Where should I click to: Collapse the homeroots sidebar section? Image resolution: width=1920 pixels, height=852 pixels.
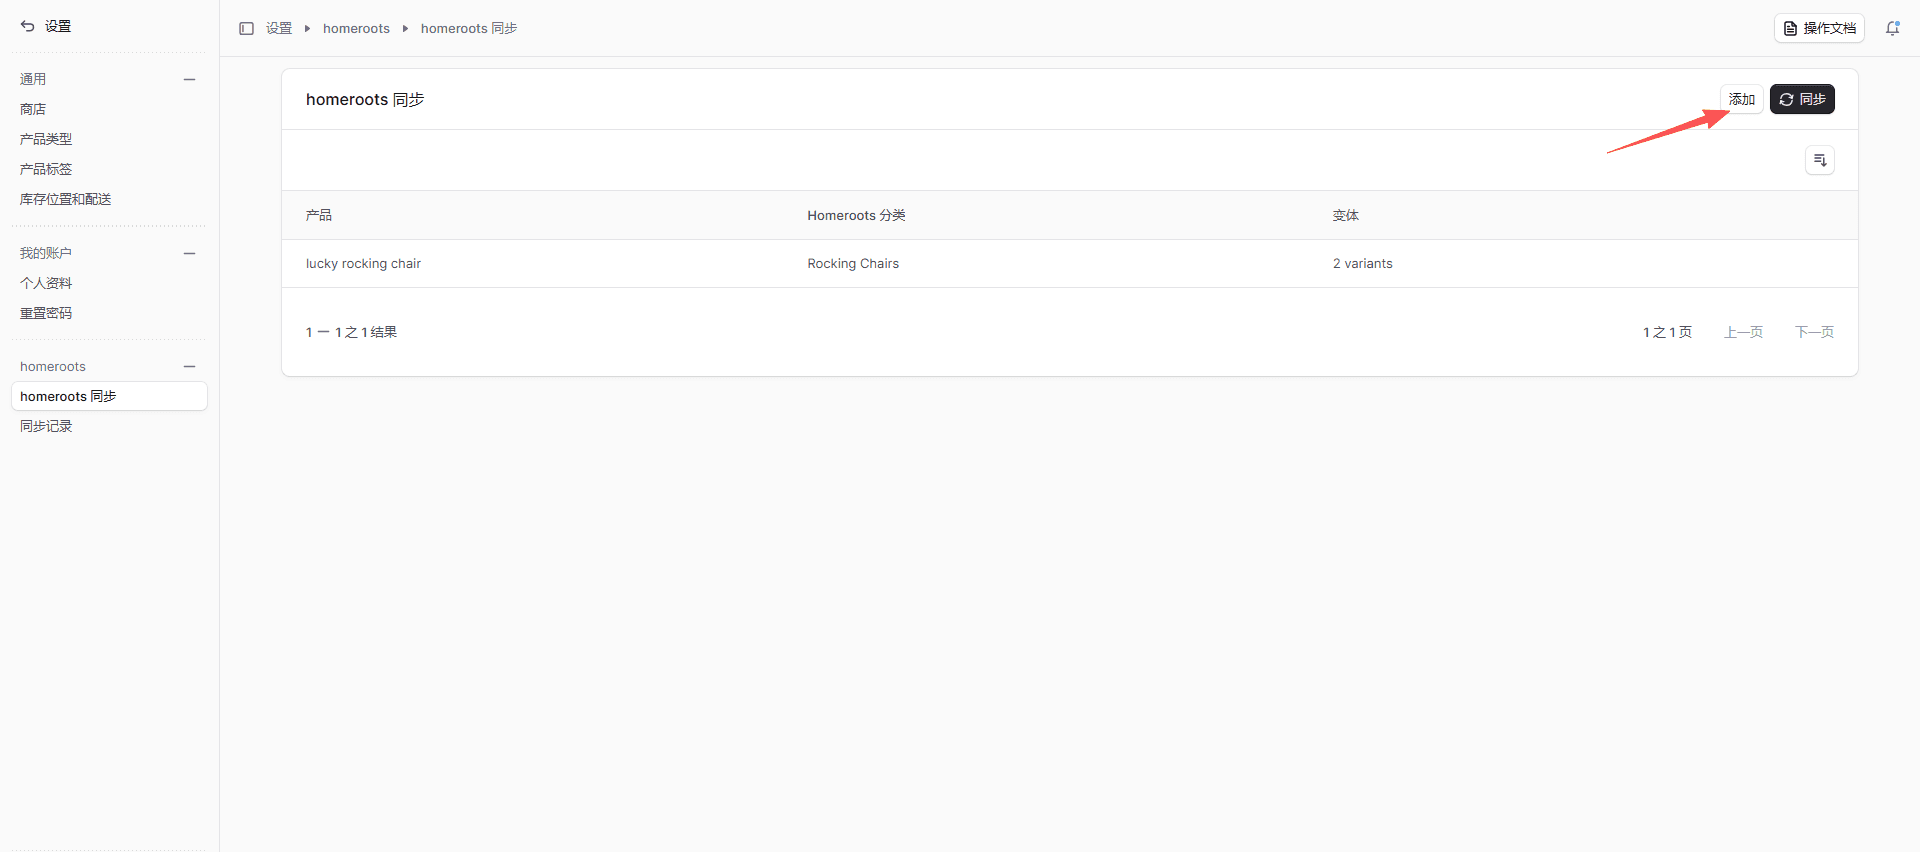tap(189, 367)
